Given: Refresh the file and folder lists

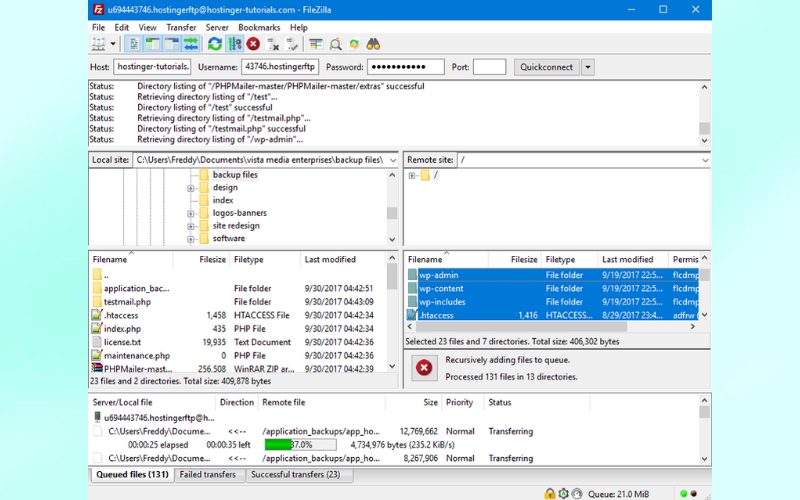Looking at the screenshot, I should pos(215,44).
